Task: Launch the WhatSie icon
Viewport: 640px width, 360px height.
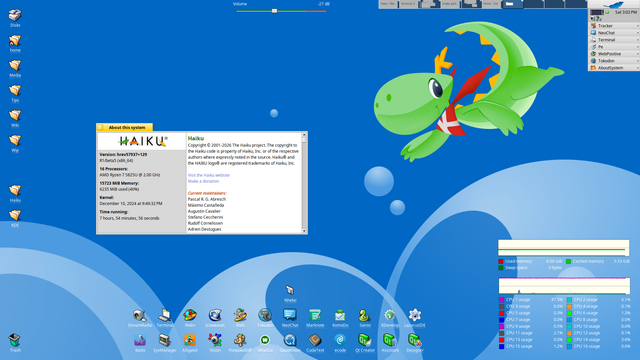Action: point(265,340)
